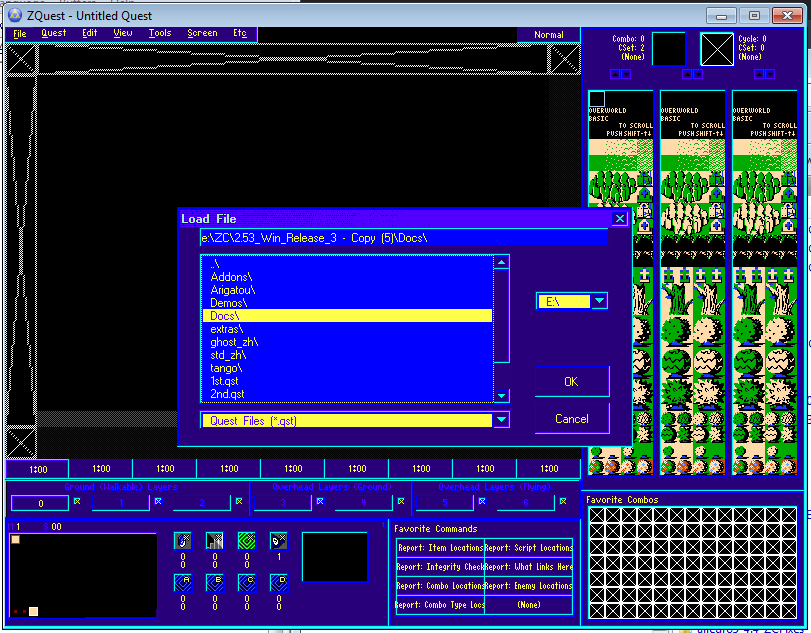Select warp return square D
811x633 pixels.
pos(279,583)
